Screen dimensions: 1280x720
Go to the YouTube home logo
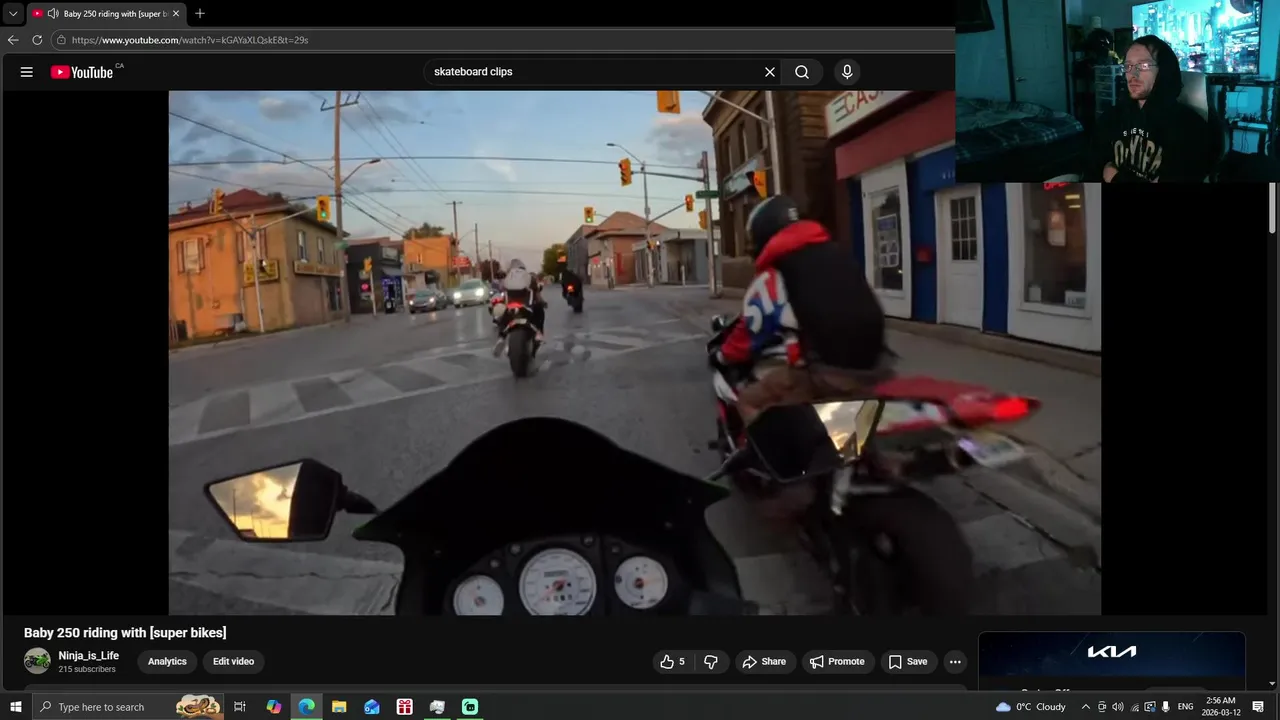[82, 72]
